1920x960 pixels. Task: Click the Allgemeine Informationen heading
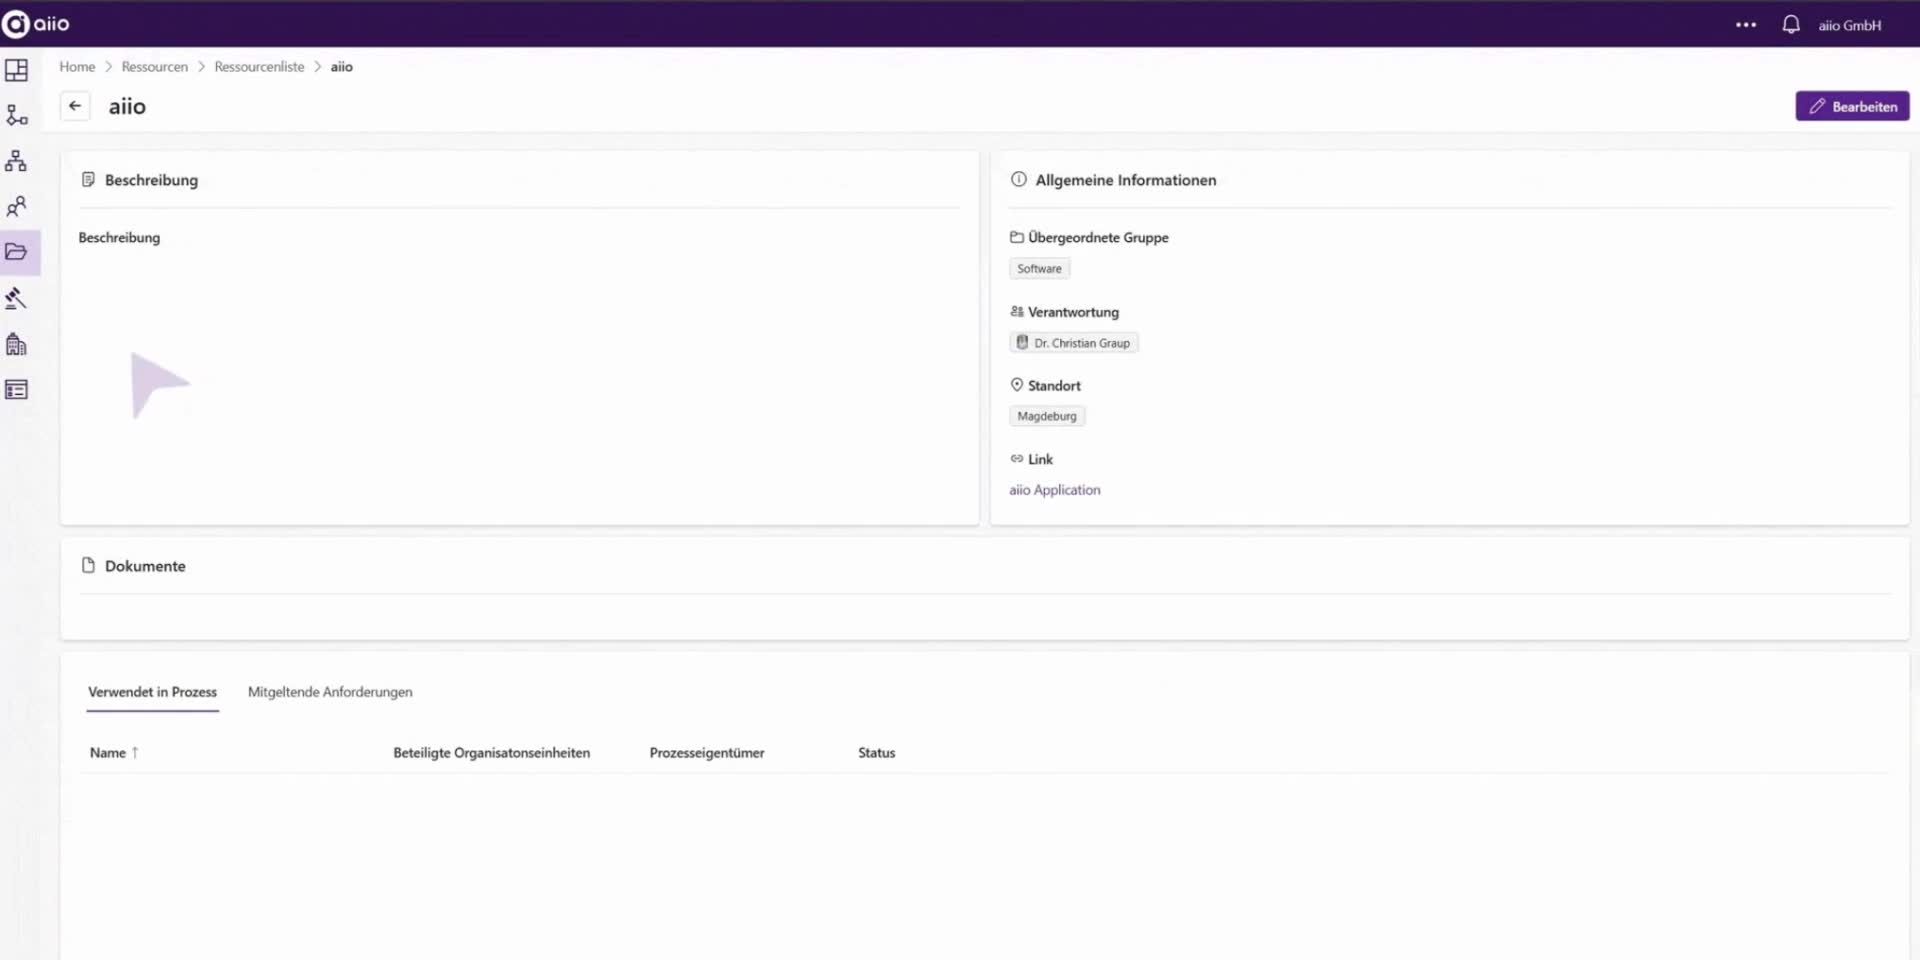click(1126, 180)
